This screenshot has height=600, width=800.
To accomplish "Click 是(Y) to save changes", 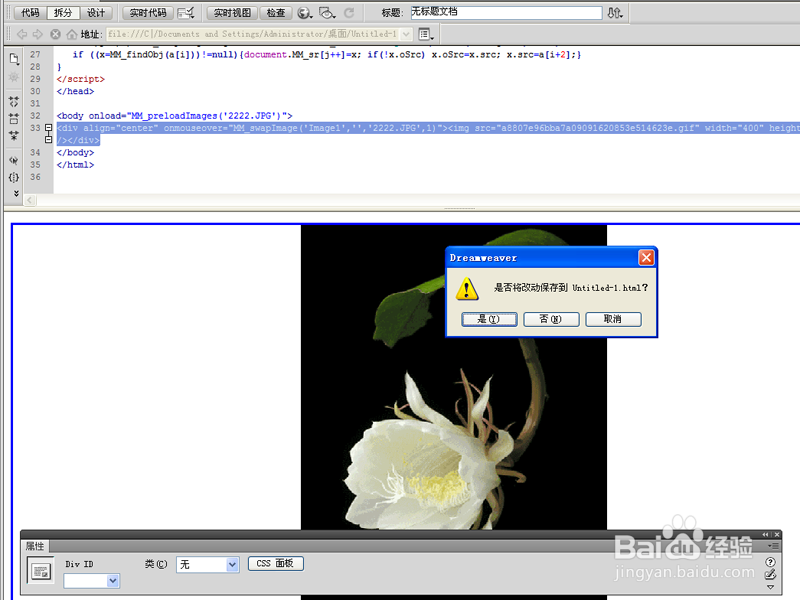I will tap(489, 319).
